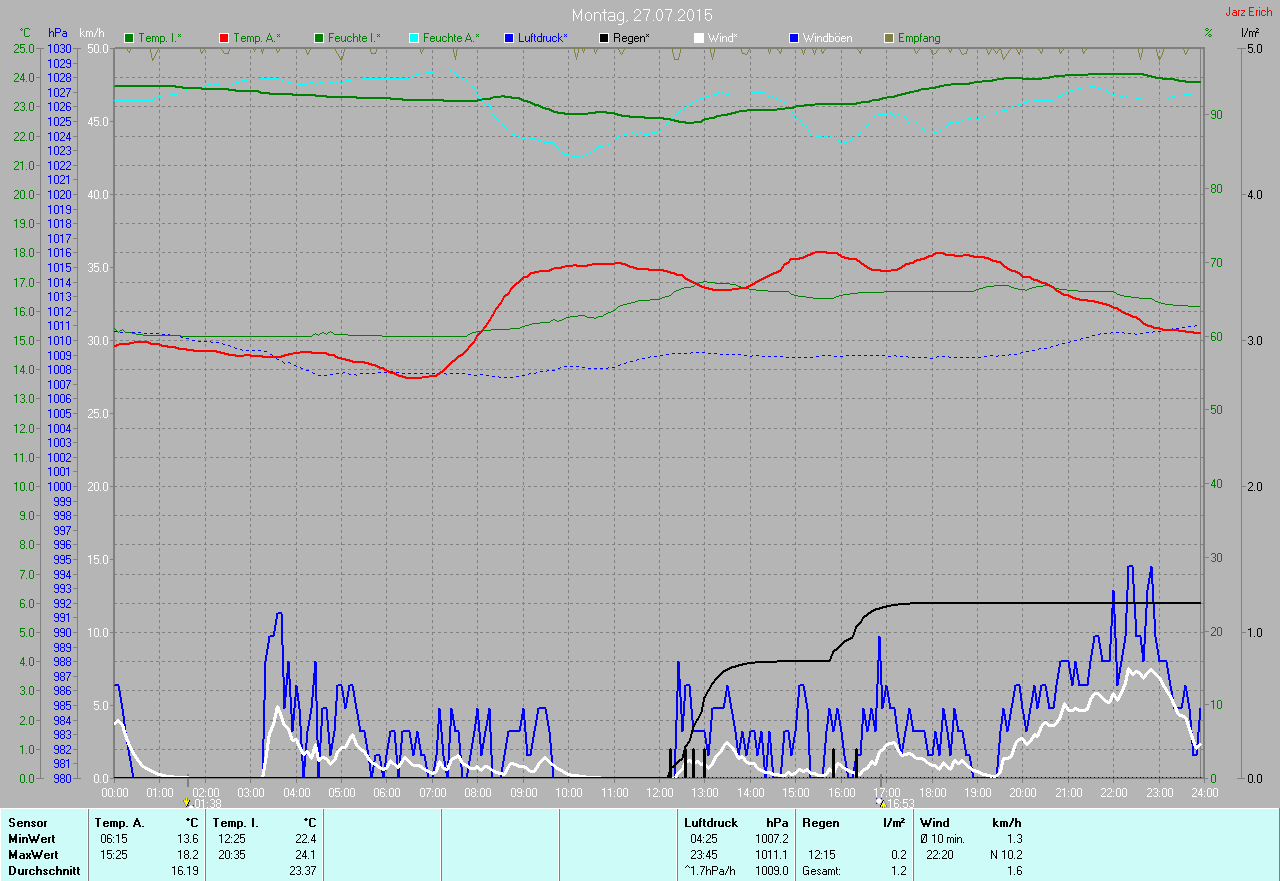This screenshot has height=881, width=1280.
Task: Click the white Wind* legend swatch
Action: (699, 38)
